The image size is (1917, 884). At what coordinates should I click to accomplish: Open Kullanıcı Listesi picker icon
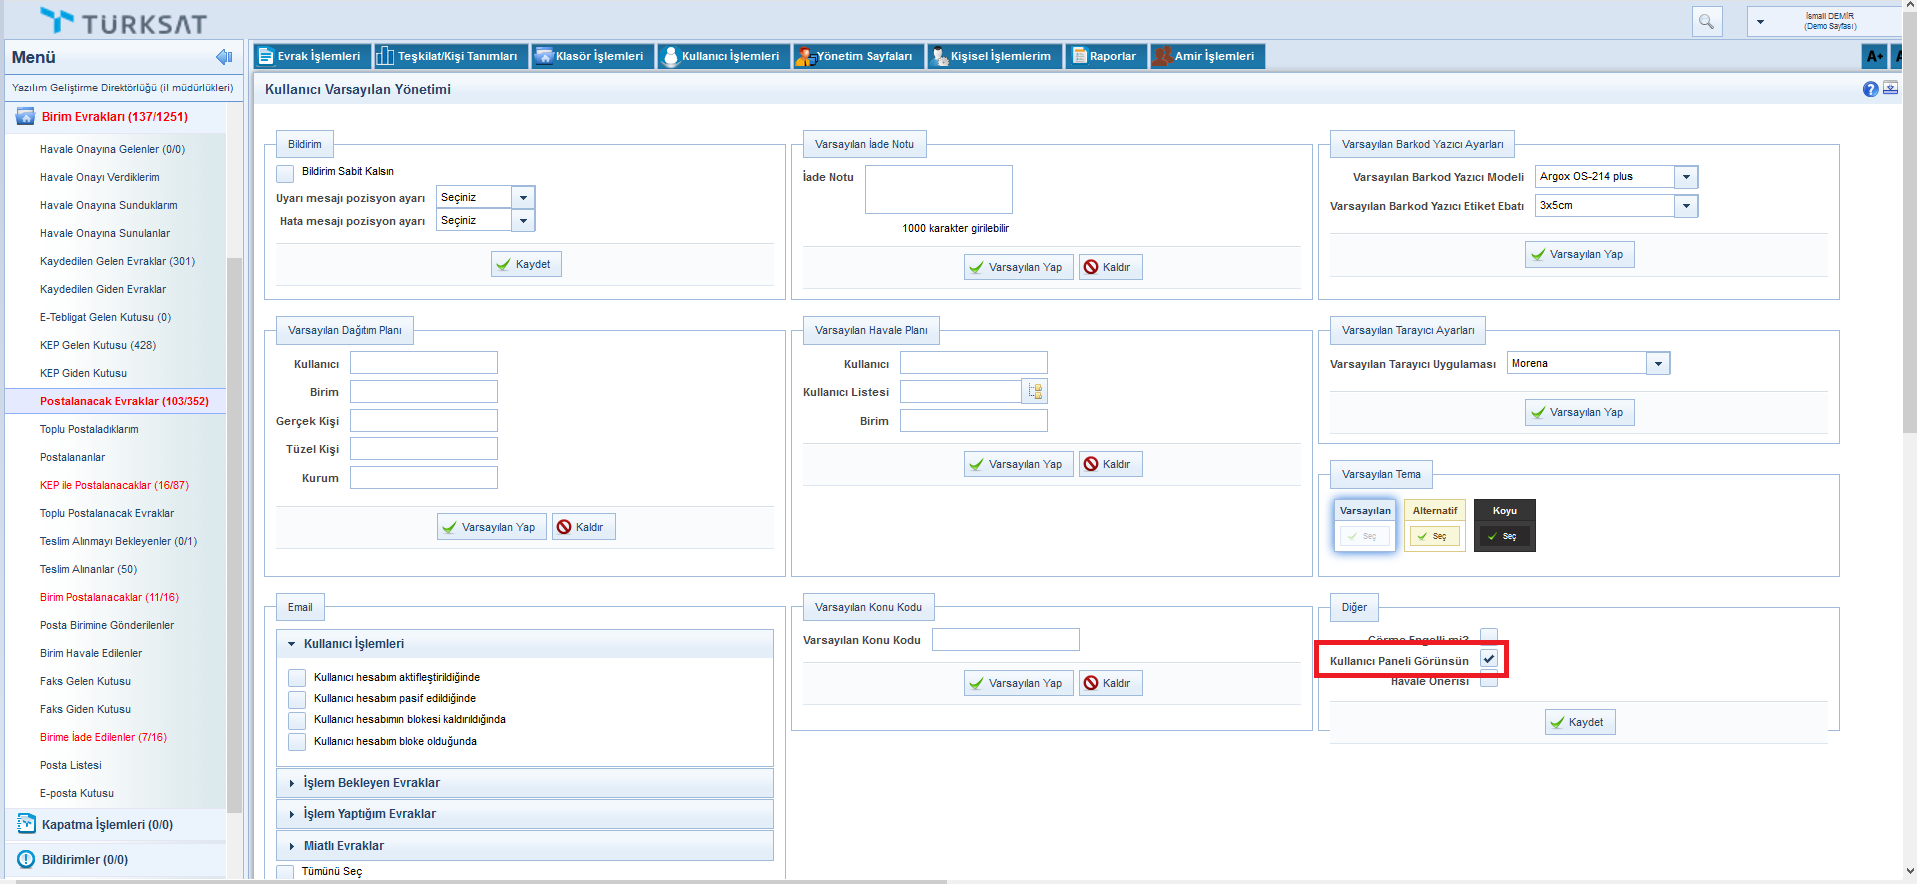point(1035,392)
